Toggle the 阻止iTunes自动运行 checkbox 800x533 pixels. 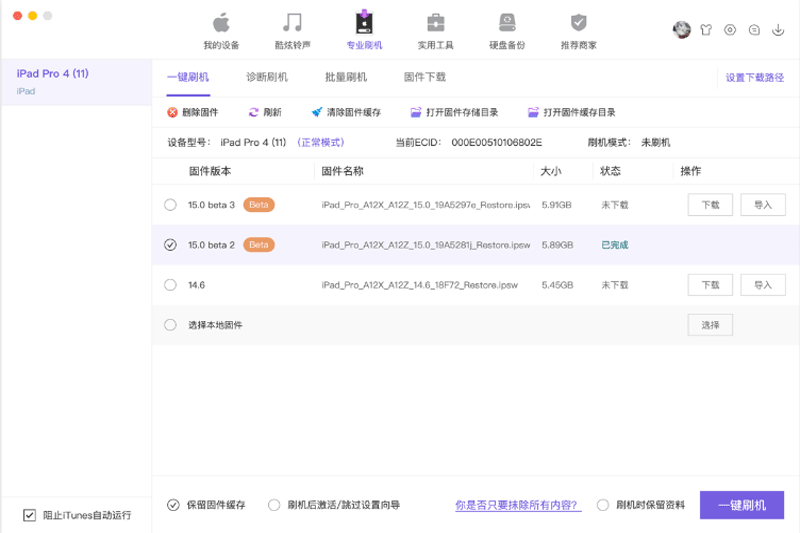(x=29, y=515)
